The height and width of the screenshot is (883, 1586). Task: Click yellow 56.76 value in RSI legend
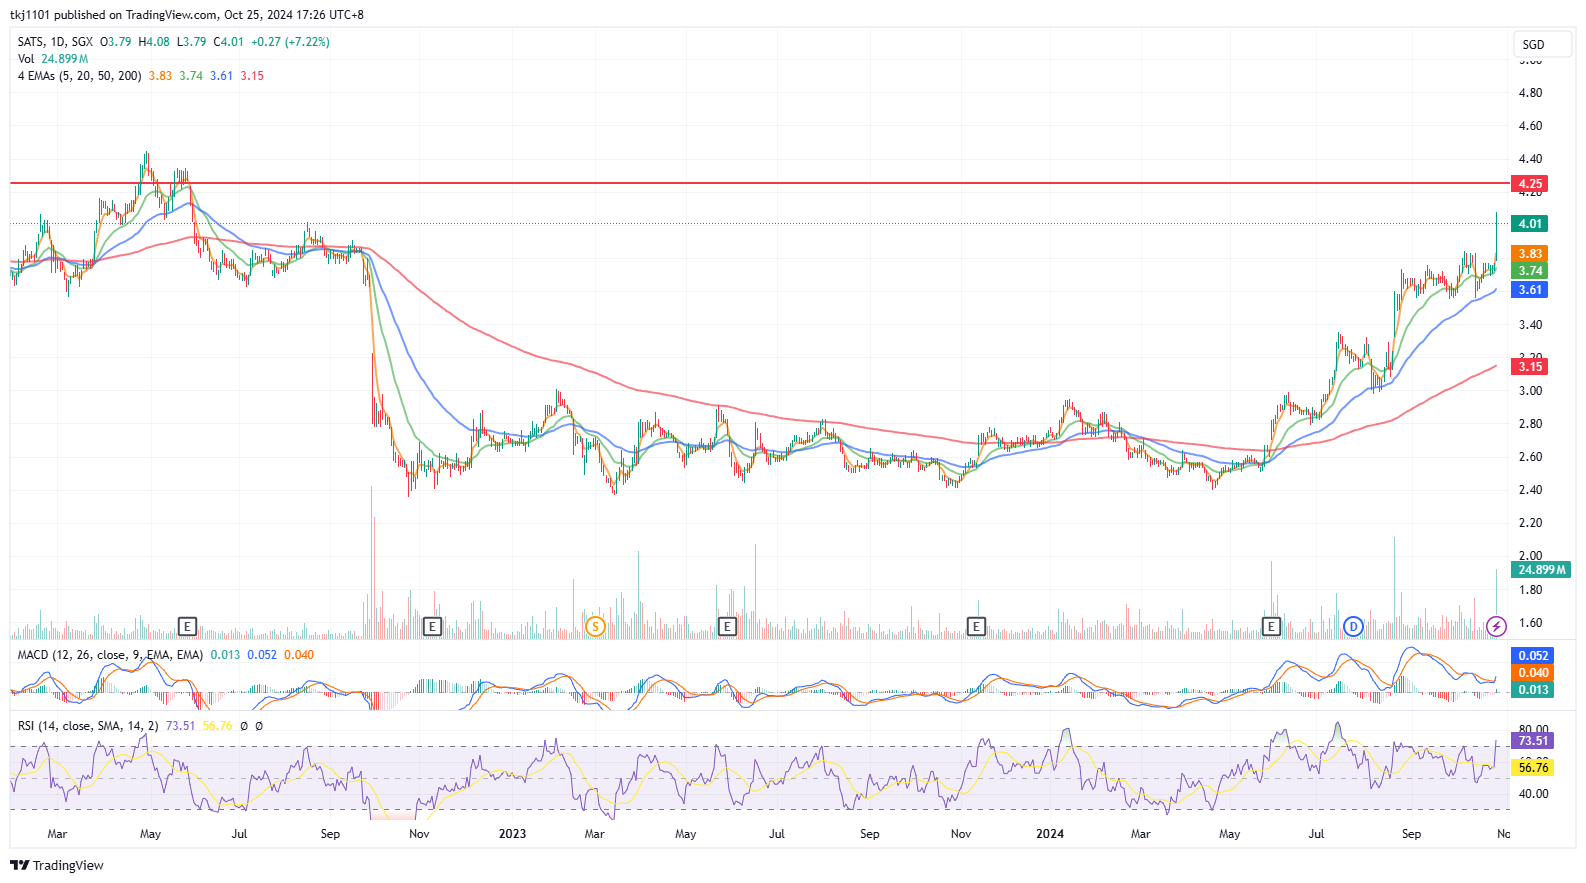(x=217, y=726)
